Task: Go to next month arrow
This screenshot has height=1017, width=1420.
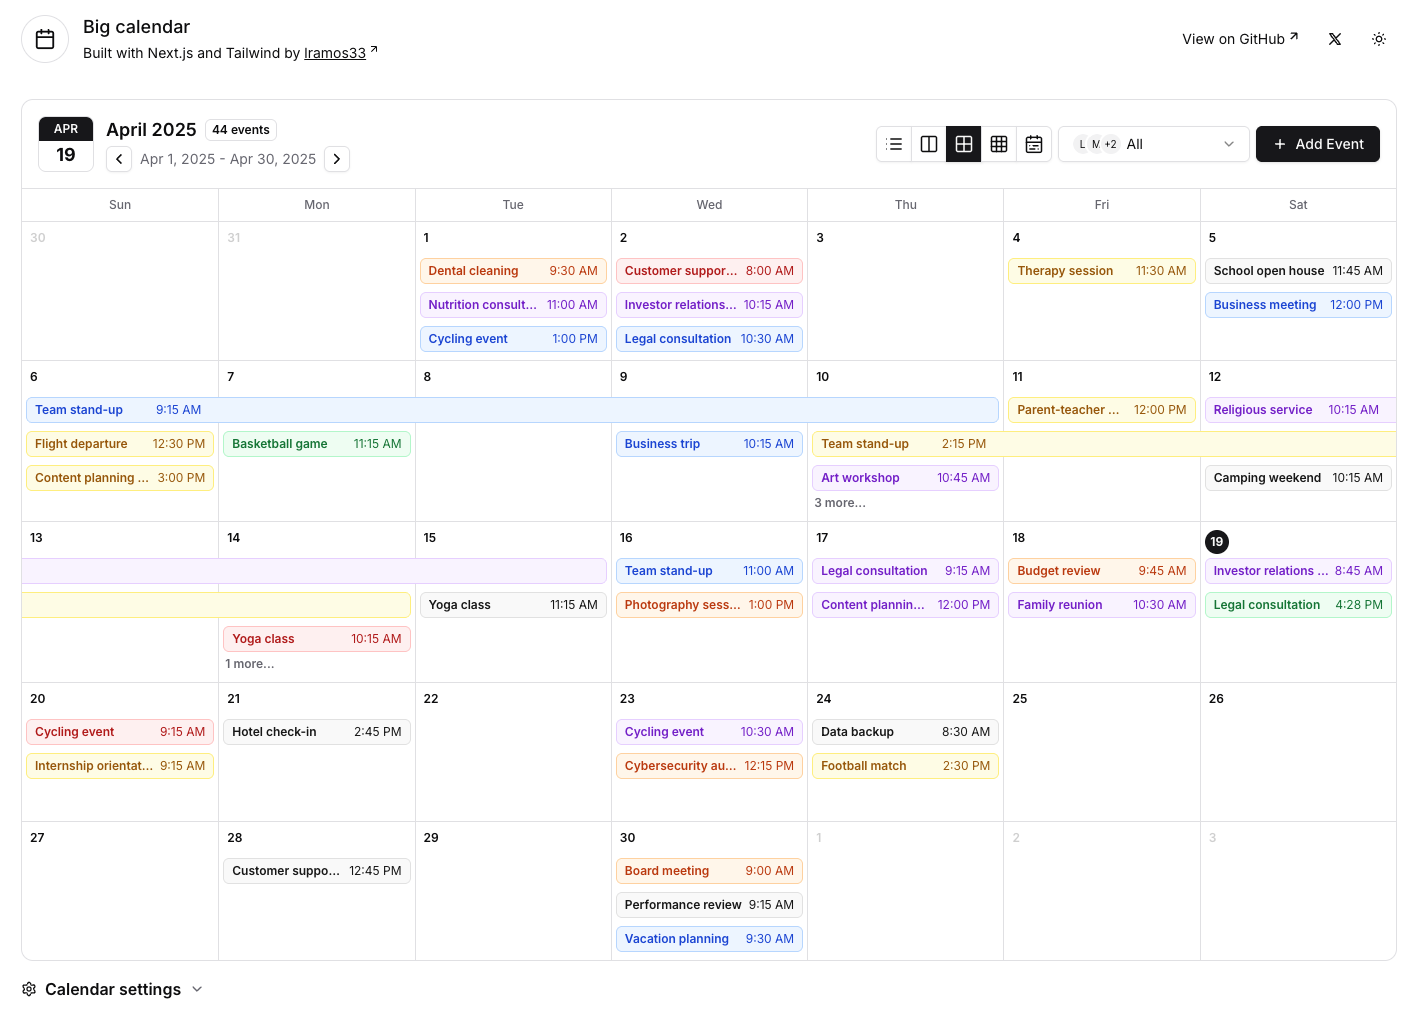Action: click(337, 159)
